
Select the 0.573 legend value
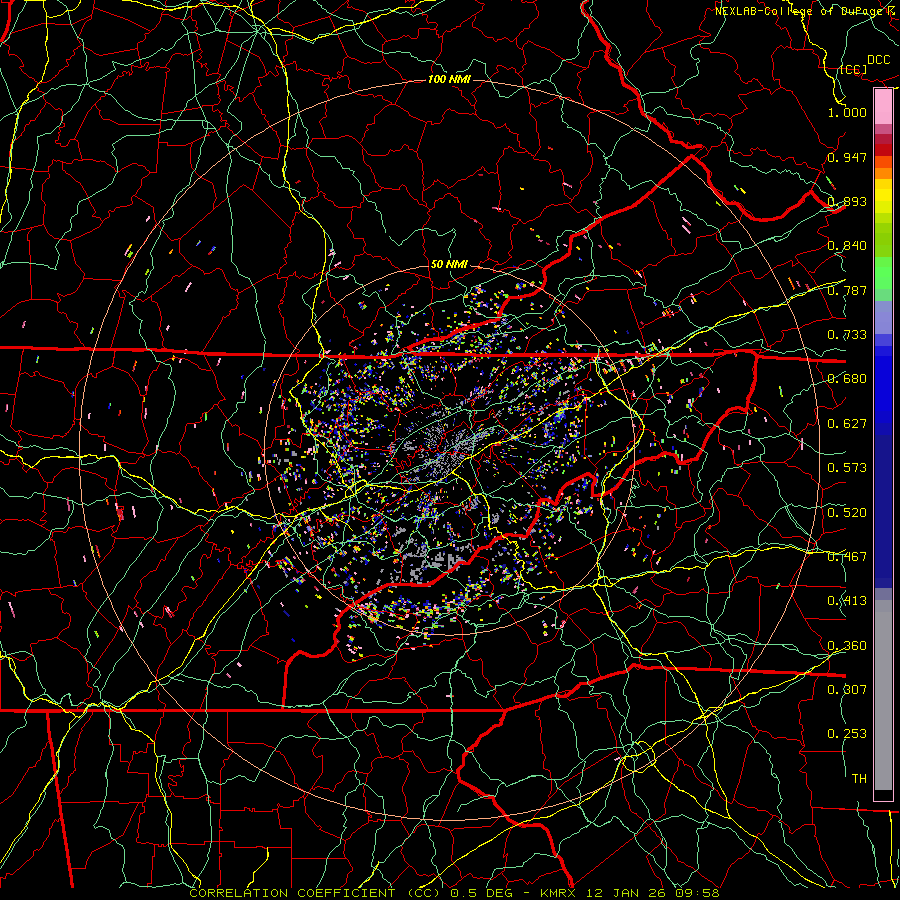click(x=847, y=468)
